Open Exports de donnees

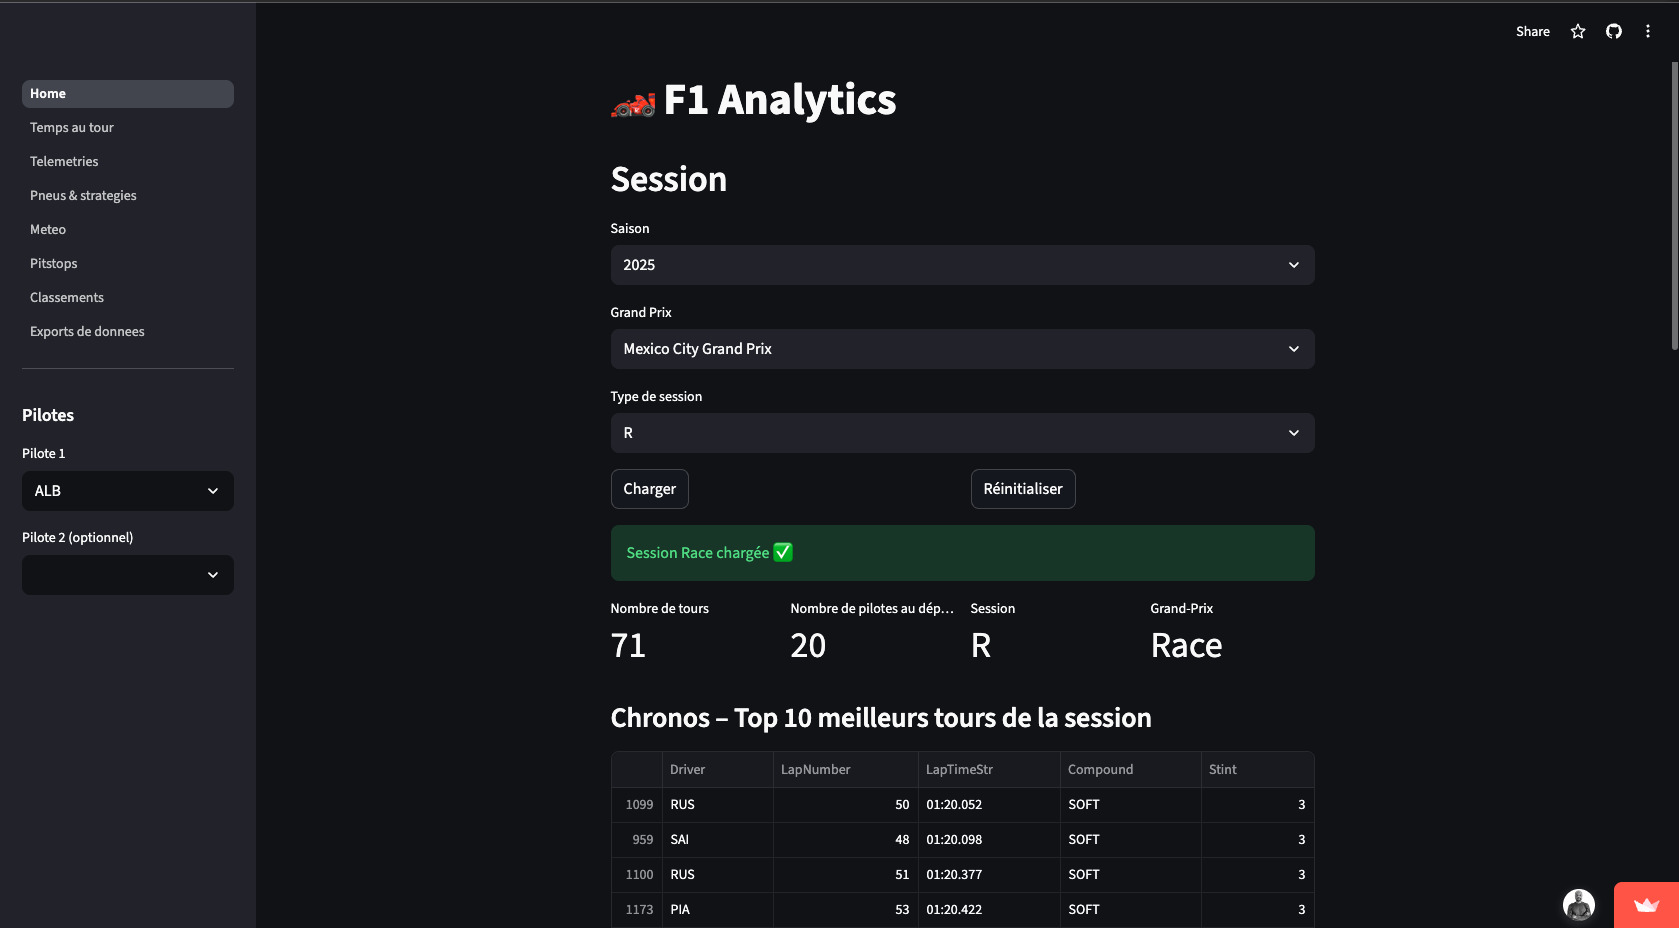tap(87, 331)
